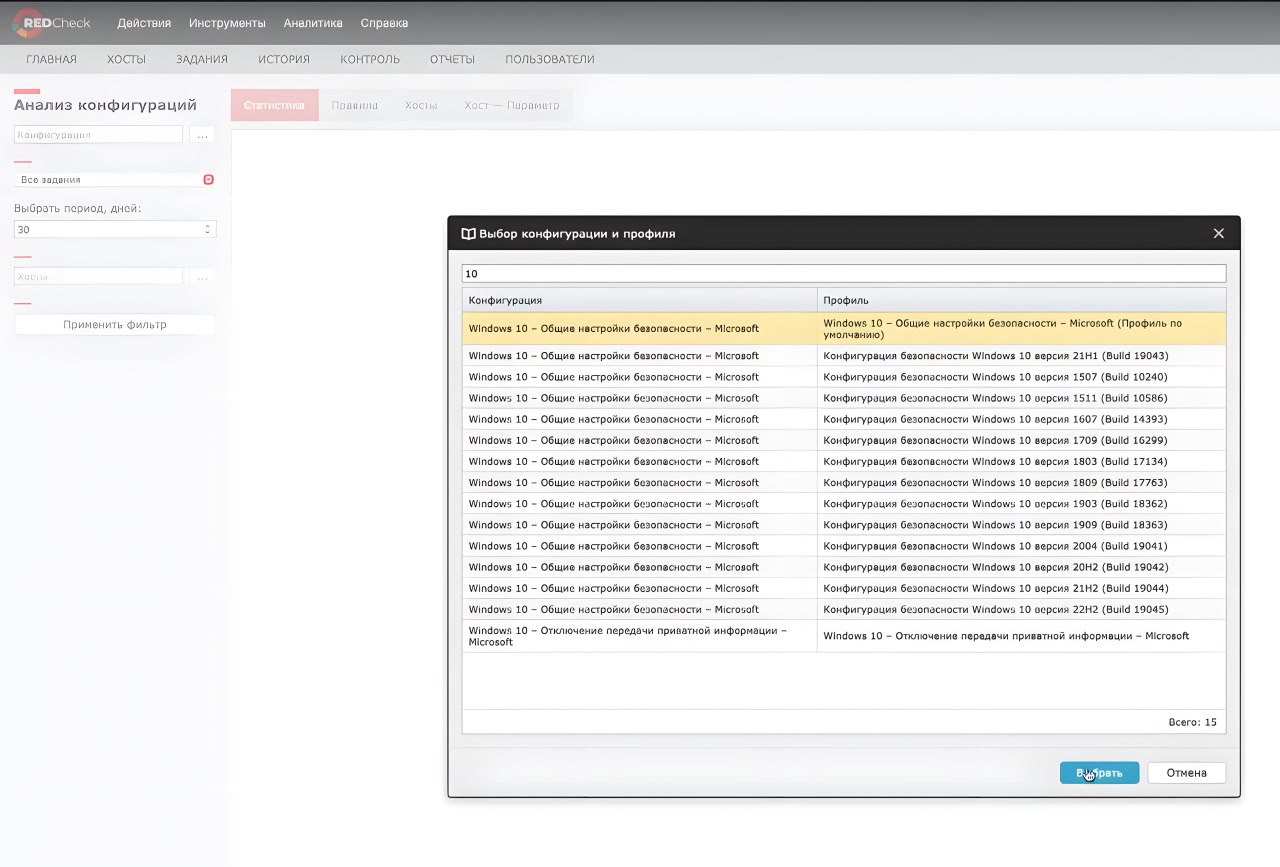Image resolution: width=1280 pixels, height=867 pixels.
Task: Select profile version 1507 (Build 10240)
Action: point(844,377)
